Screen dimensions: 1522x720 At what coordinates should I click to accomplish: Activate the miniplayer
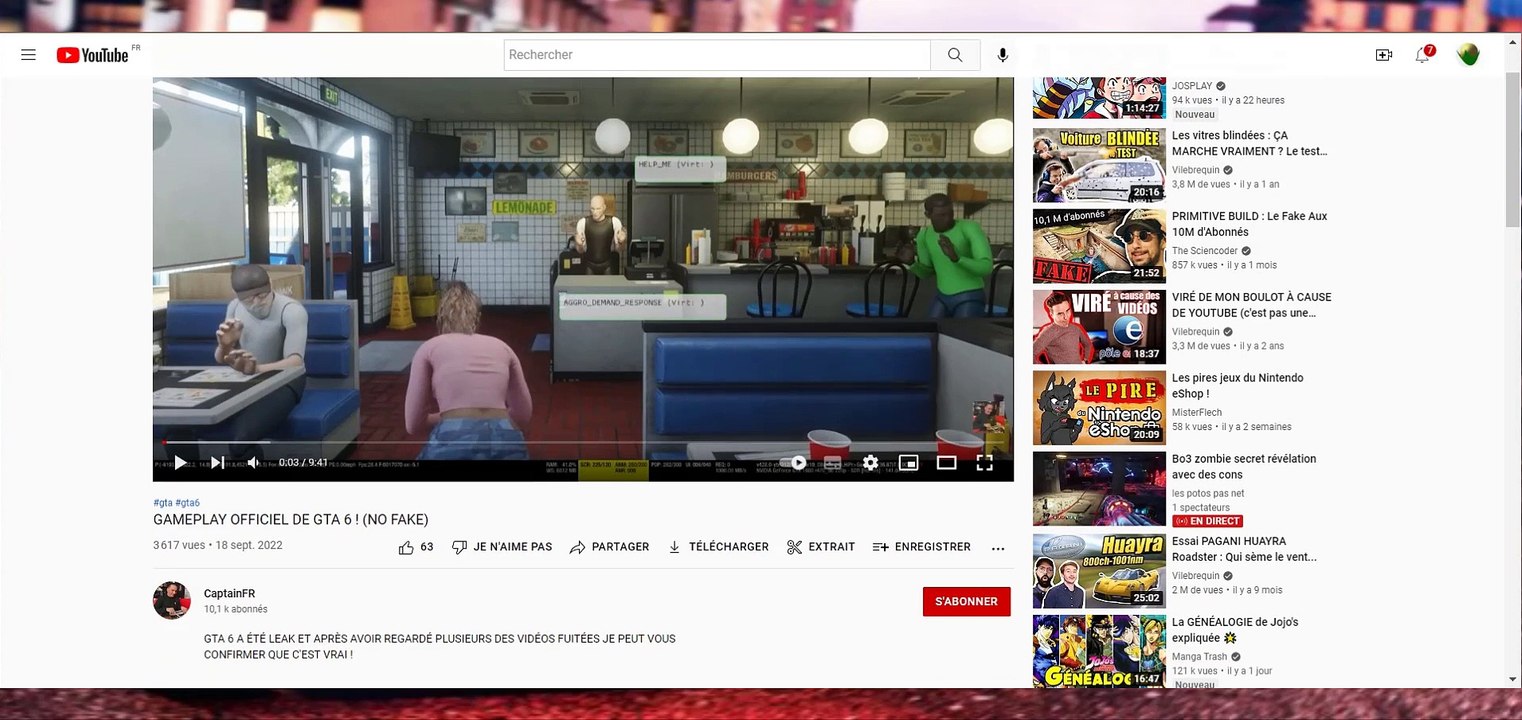908,462
